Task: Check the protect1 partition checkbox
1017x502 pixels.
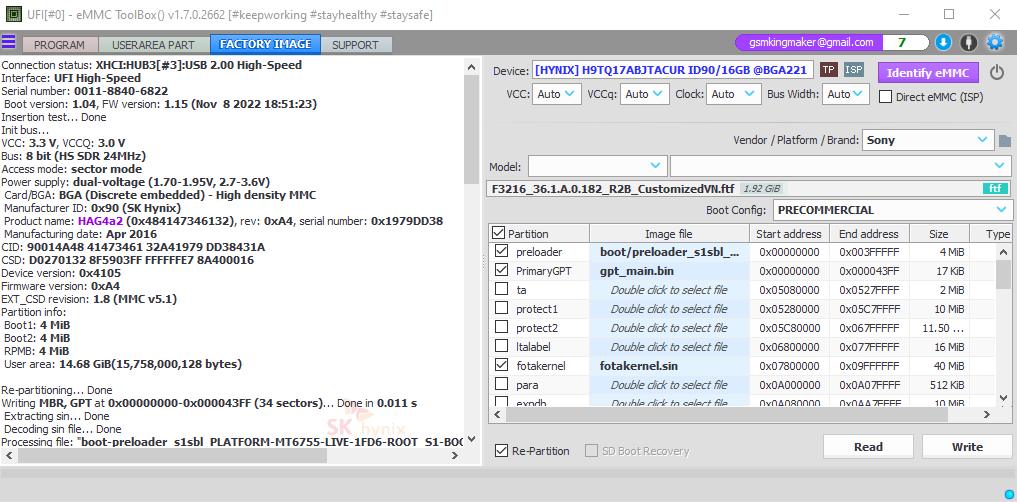Action: click(x=502, y=309)
